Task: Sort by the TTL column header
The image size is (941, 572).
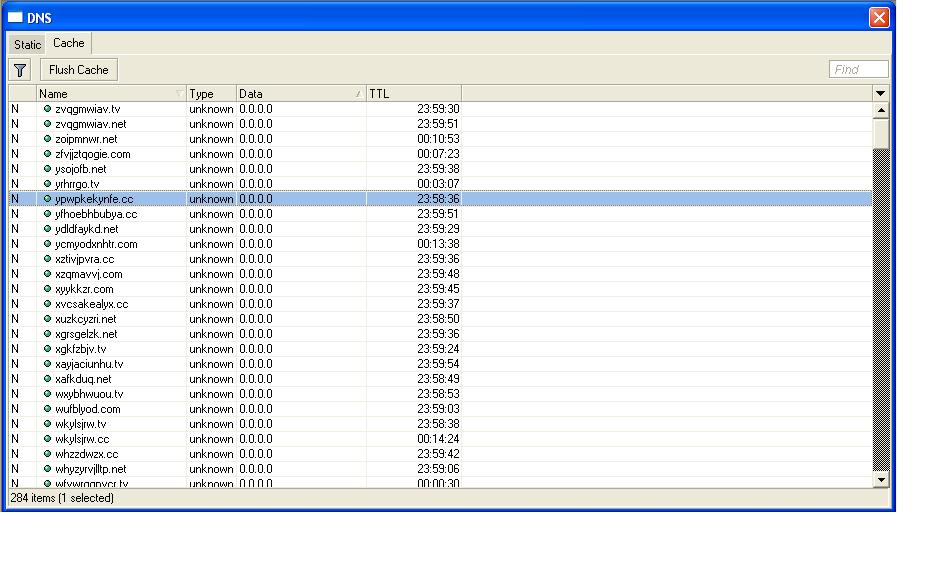Action: (x=414, y=94)
